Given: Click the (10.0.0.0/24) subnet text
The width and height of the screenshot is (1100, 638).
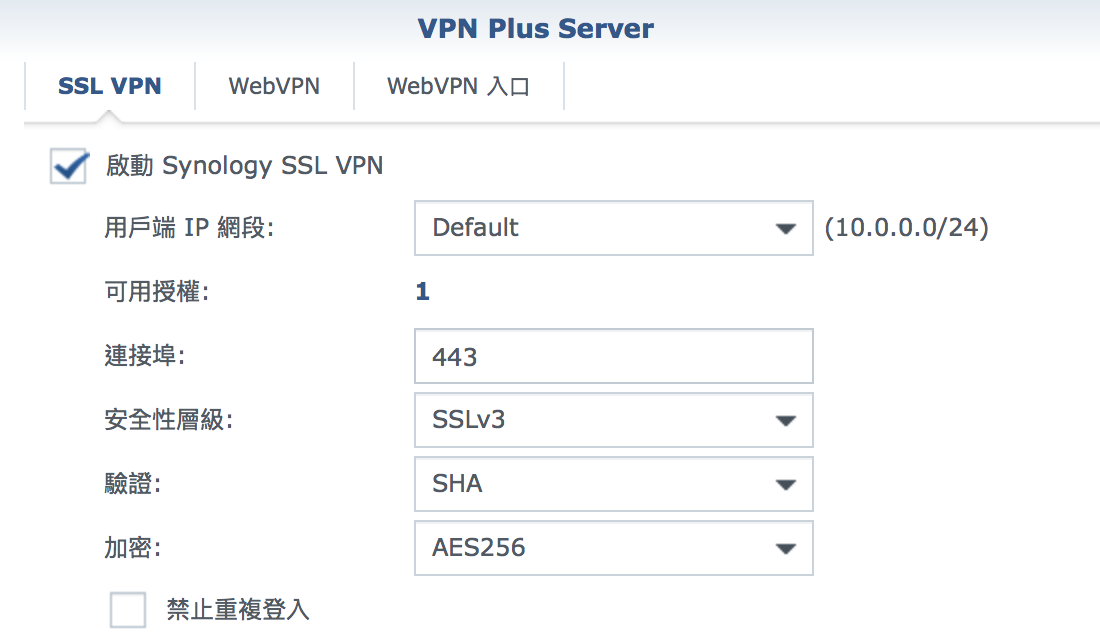Looking at the screenshot, I should click(906, 228).
